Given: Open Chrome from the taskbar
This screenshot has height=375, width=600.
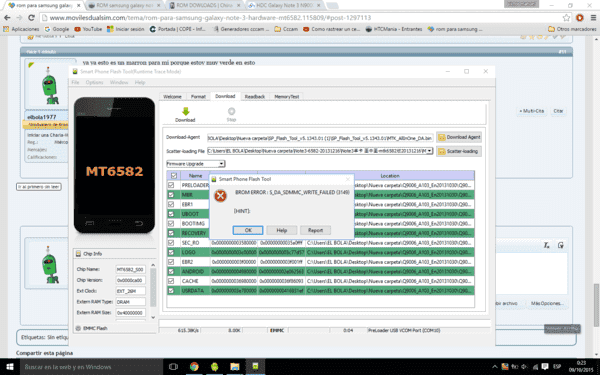Looking at the screenshot, I should pos(194,367).
